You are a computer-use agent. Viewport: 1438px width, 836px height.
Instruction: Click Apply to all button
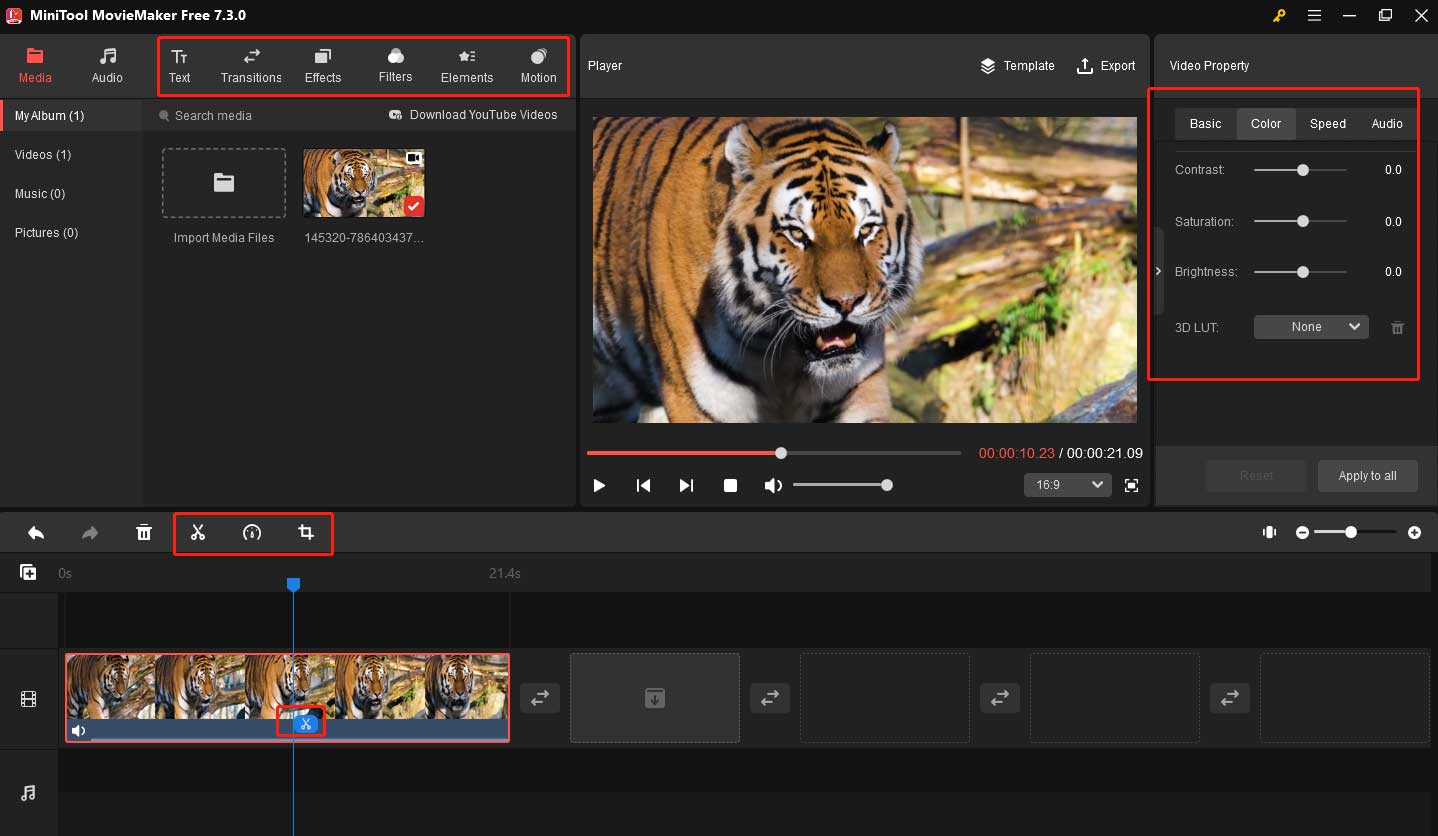tap(1367, 476)
